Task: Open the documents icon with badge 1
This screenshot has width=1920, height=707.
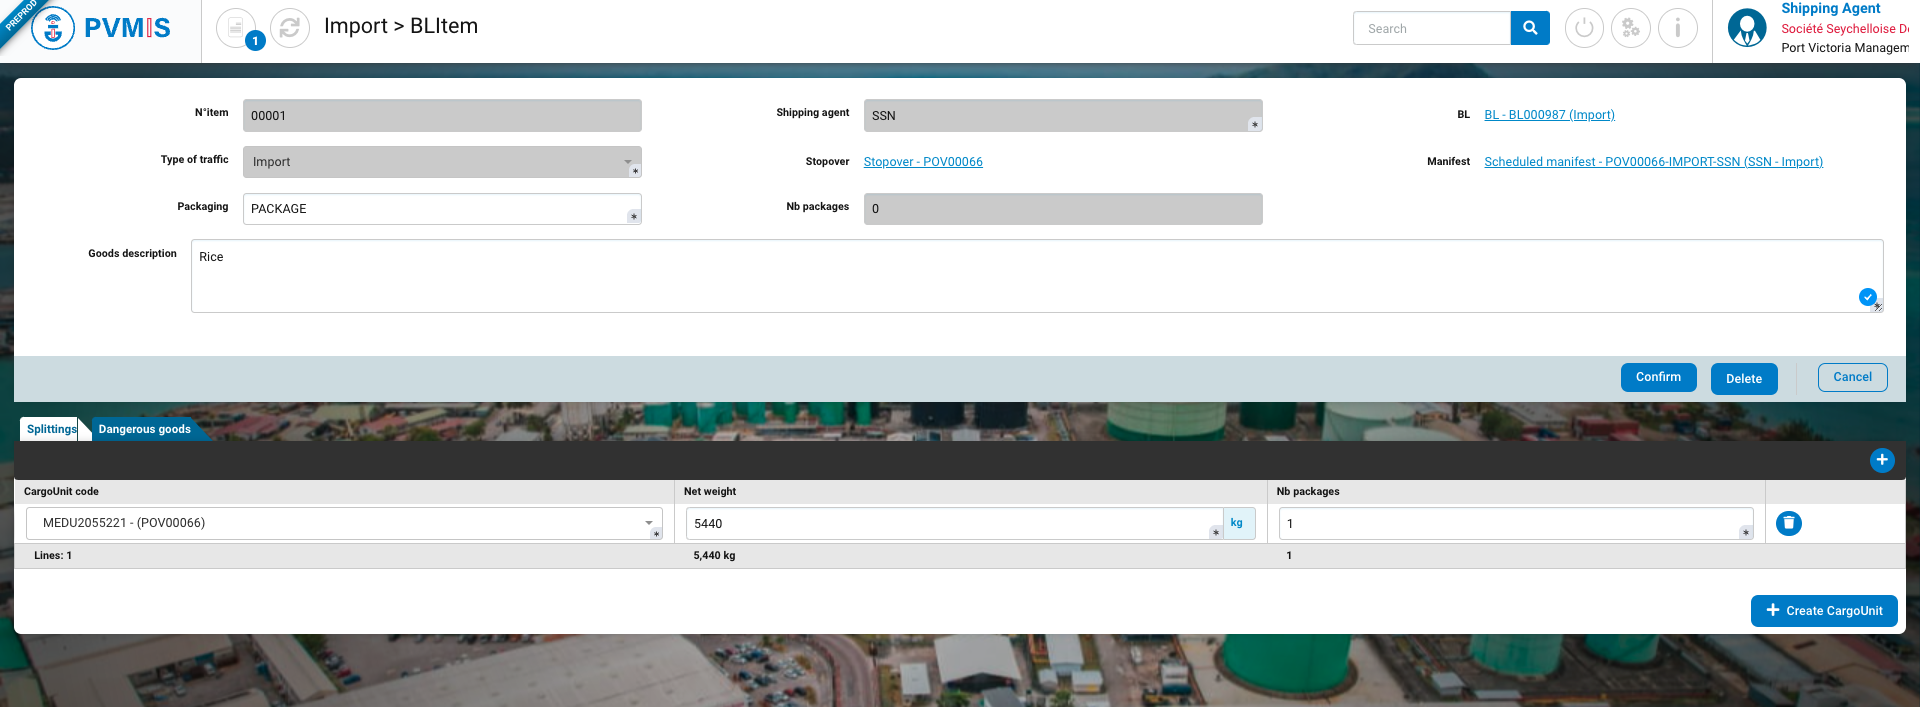Action: [236, 28]
